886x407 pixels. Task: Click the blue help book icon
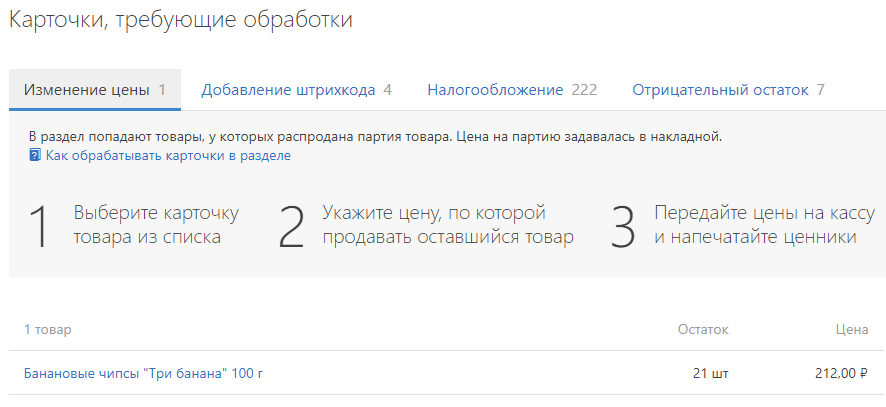(35, 156)
